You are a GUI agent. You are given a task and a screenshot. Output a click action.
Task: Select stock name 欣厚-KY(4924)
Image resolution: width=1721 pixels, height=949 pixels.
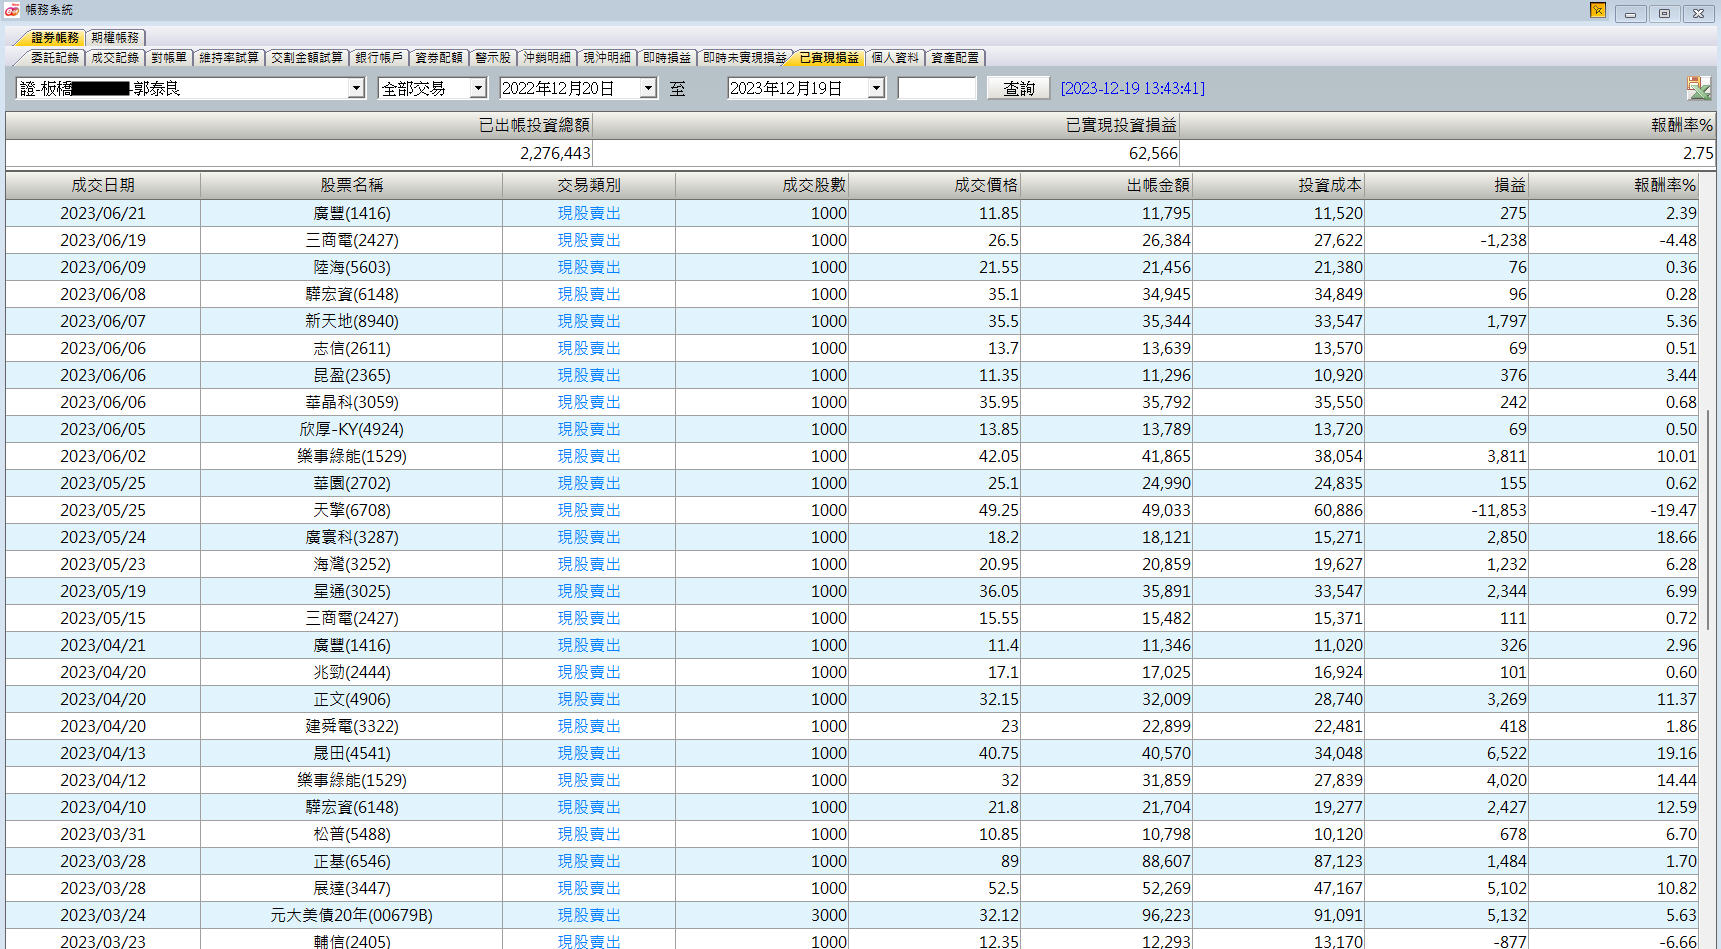[x=352, y=429]
